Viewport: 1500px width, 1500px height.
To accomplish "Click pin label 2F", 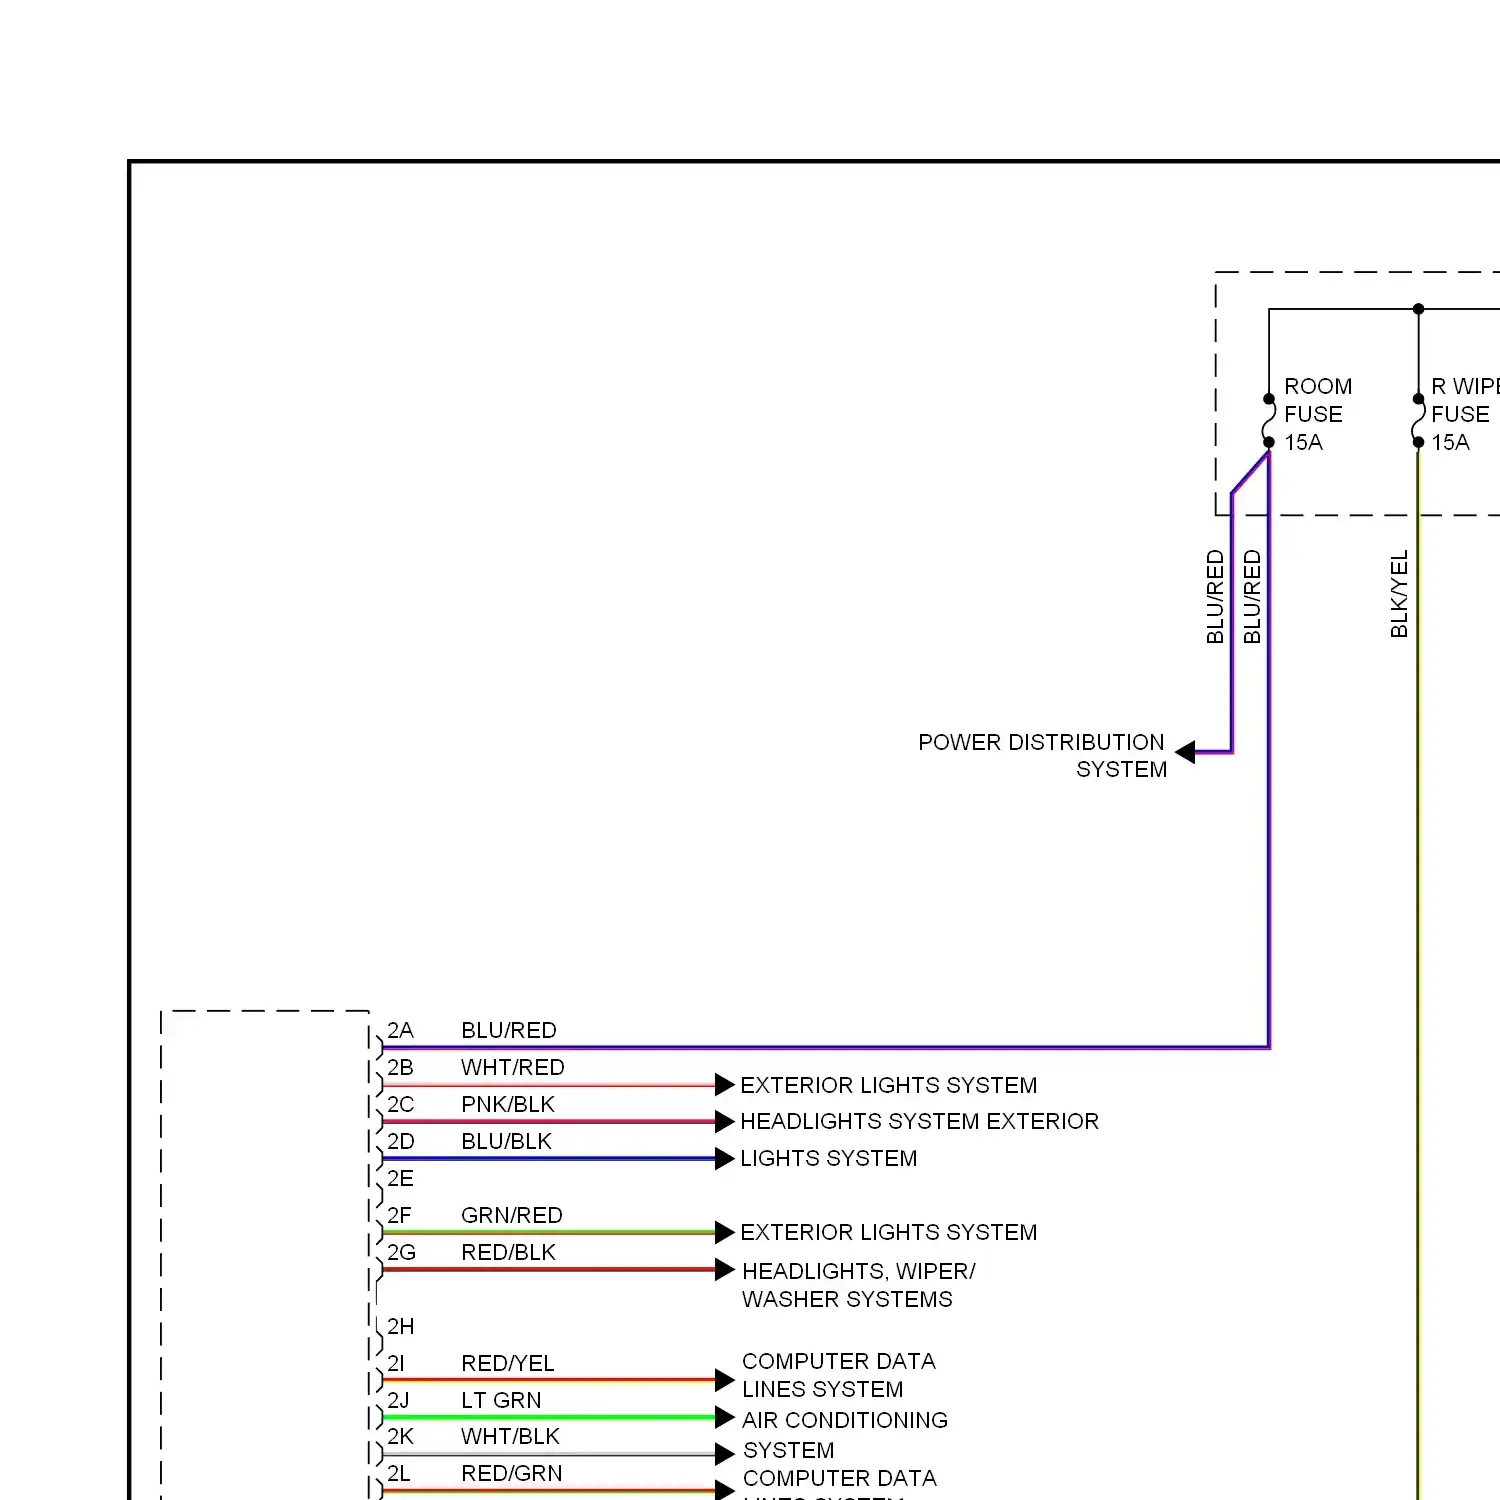I will (399, 1215).
